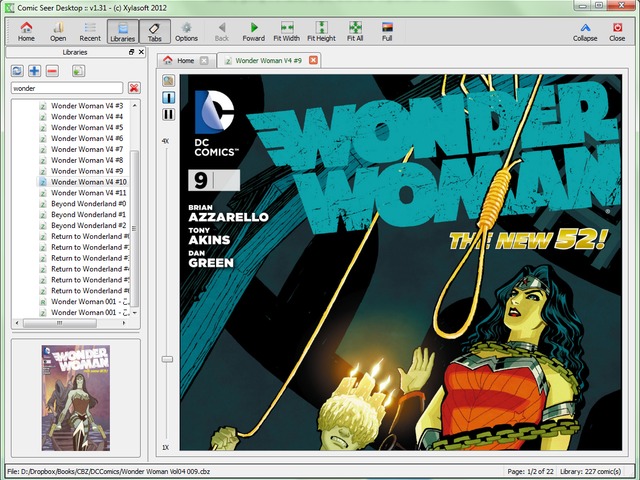Click the Home toolbar button
Screen dimensions: 640x480
(x=26, y=31)
